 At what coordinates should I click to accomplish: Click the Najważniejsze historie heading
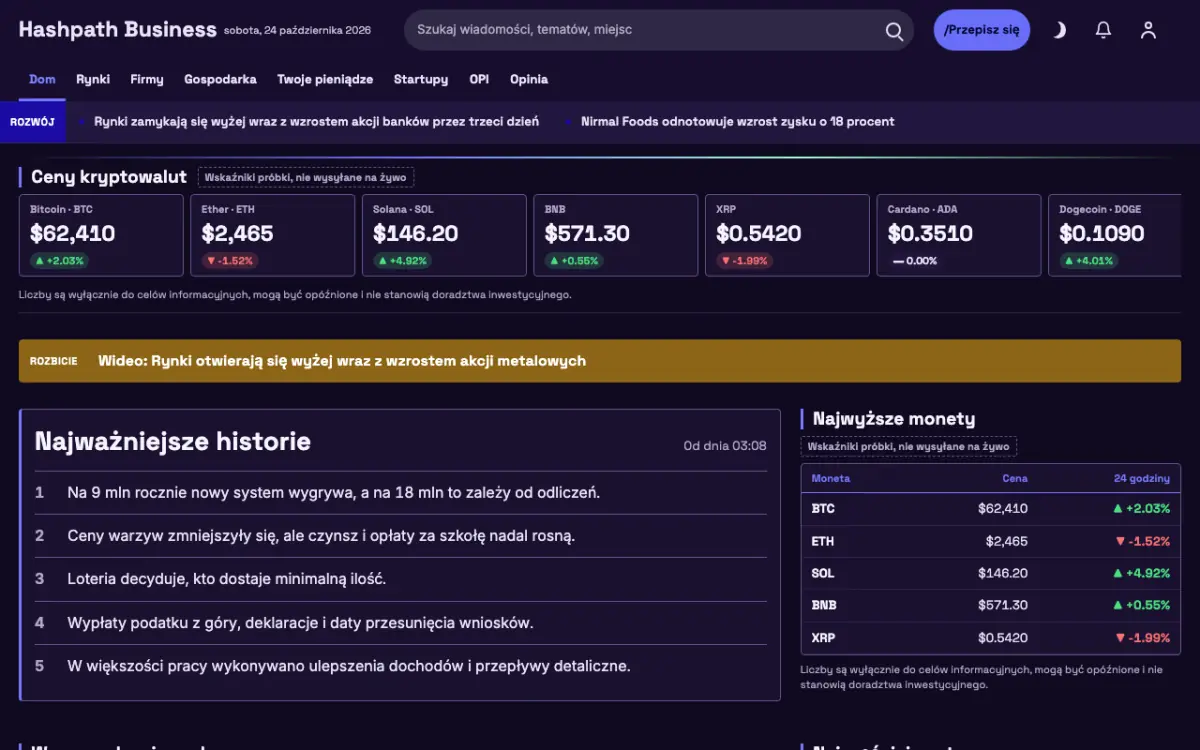[x=173, y=442]
